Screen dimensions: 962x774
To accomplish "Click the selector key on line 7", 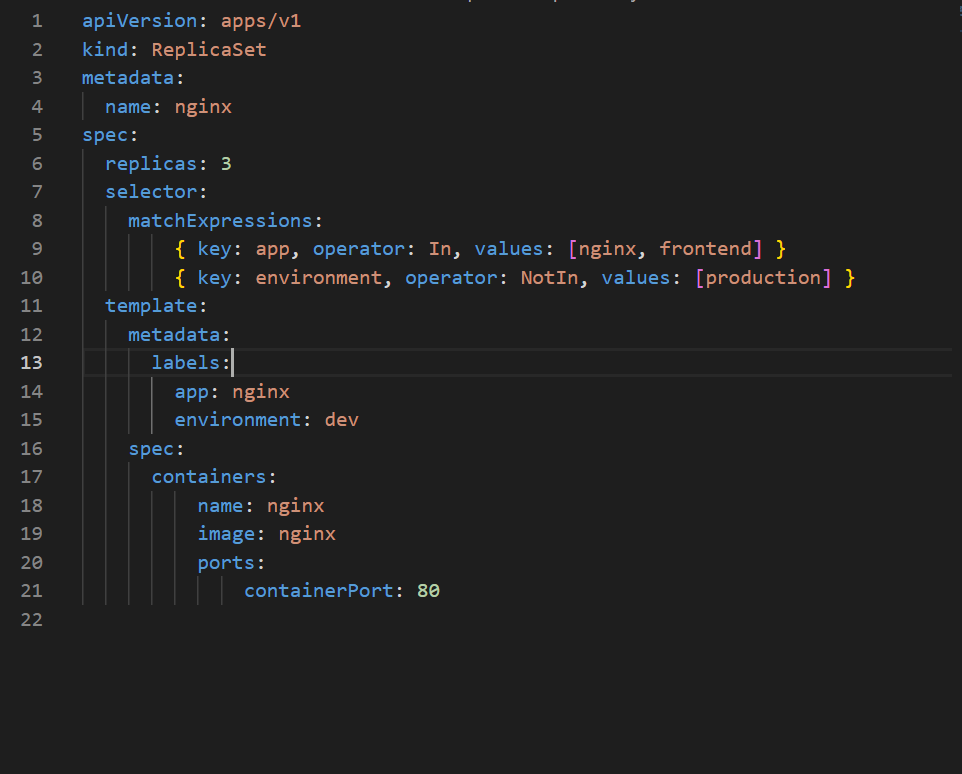I will pyautogui.click(x=150, y=192).
